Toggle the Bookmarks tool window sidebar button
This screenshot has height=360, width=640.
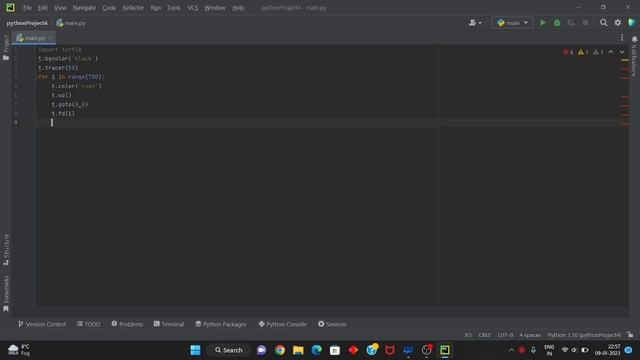point(6,293)
